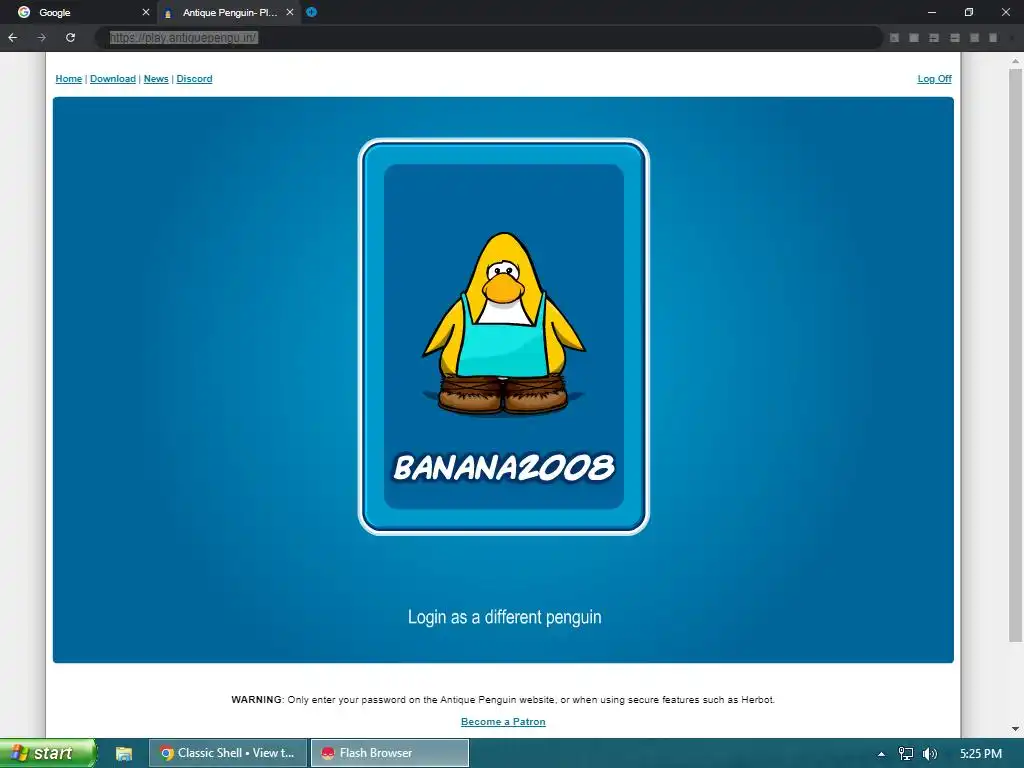
Task: Show hidden system tray icons
Action: coord(881,754)
